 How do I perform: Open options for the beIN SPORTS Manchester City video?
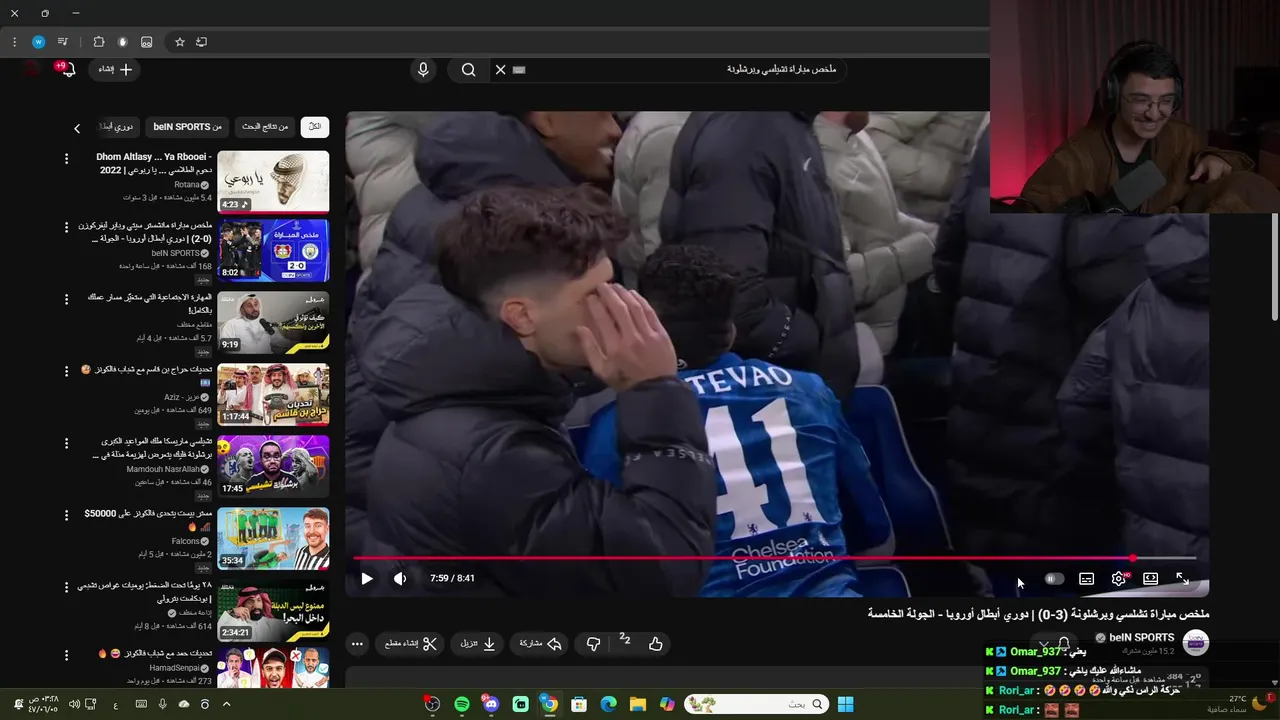tap(67, 228)
